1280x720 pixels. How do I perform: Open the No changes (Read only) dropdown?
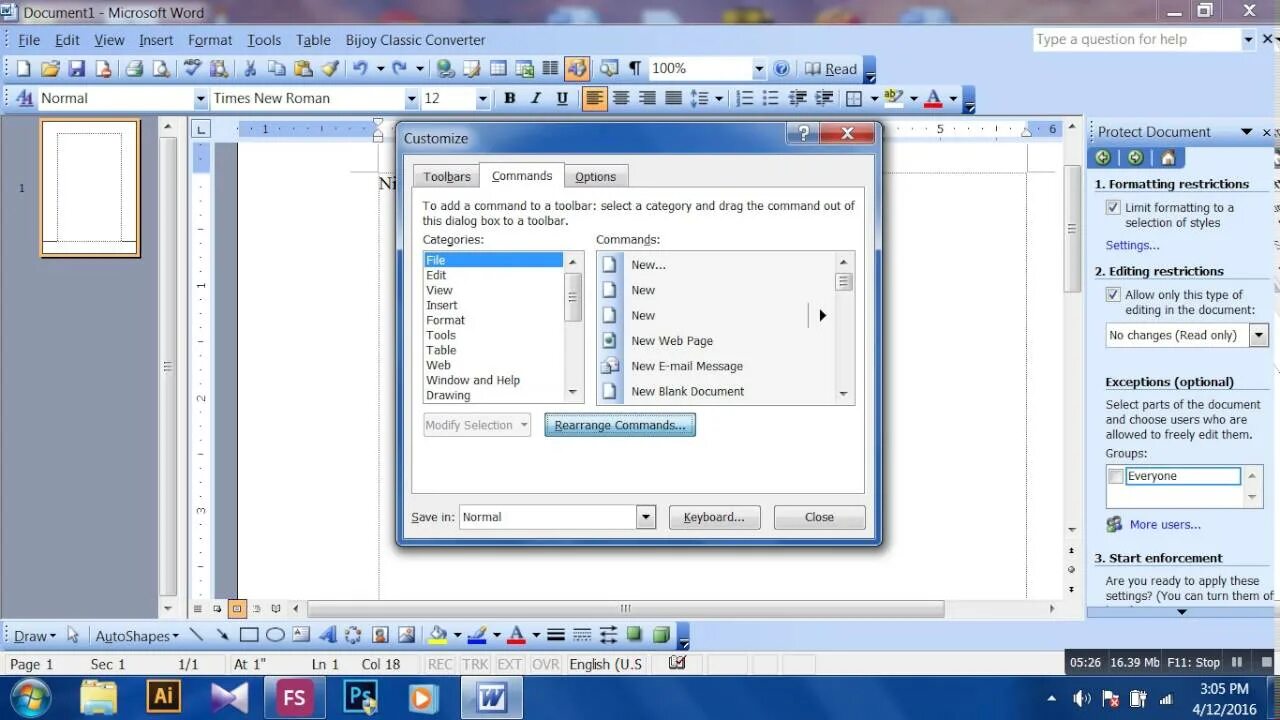[1259, 335]
